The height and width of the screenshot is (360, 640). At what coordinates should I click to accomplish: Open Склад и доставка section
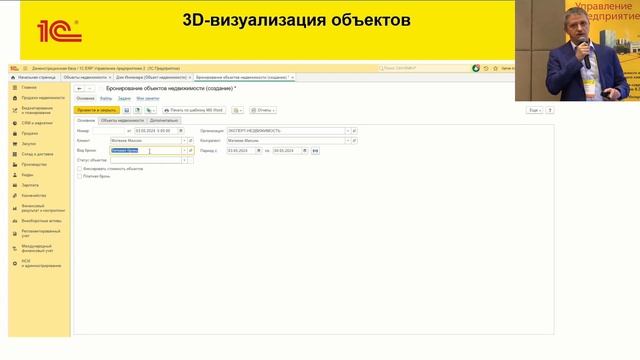coord(37,154)
